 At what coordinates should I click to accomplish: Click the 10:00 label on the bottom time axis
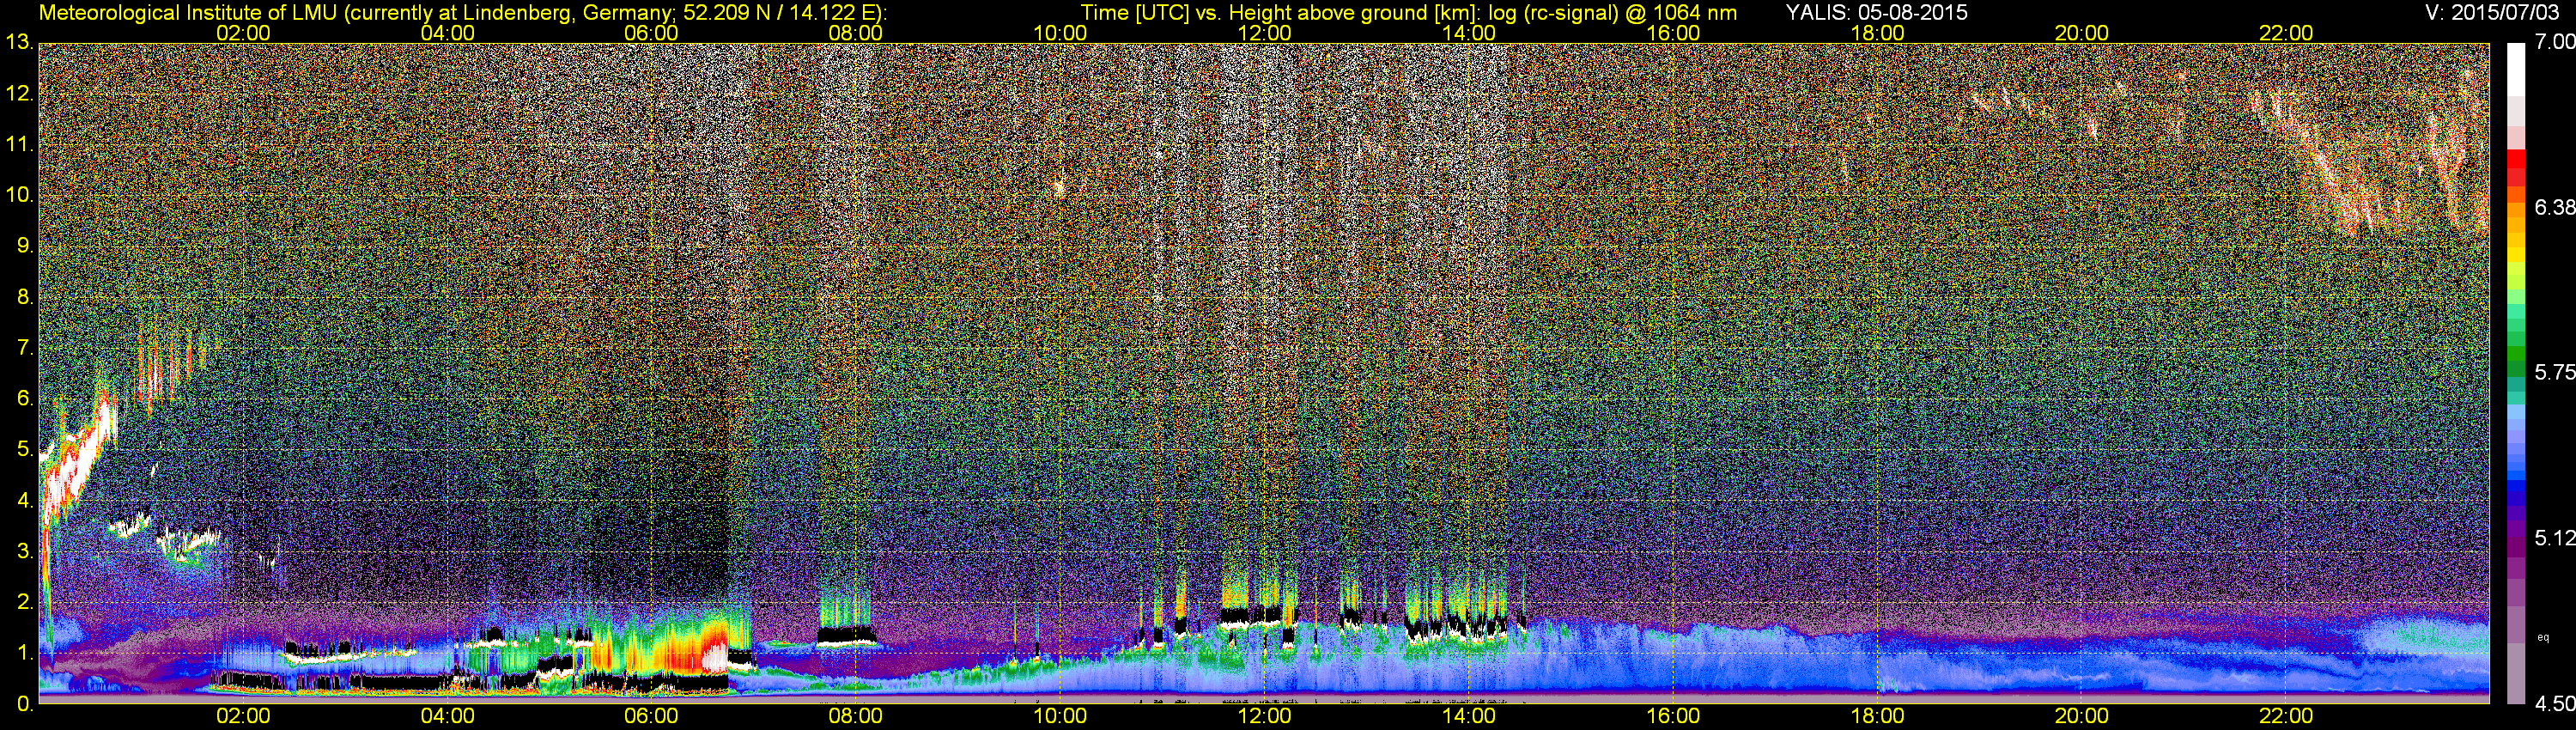point(1060,717)
